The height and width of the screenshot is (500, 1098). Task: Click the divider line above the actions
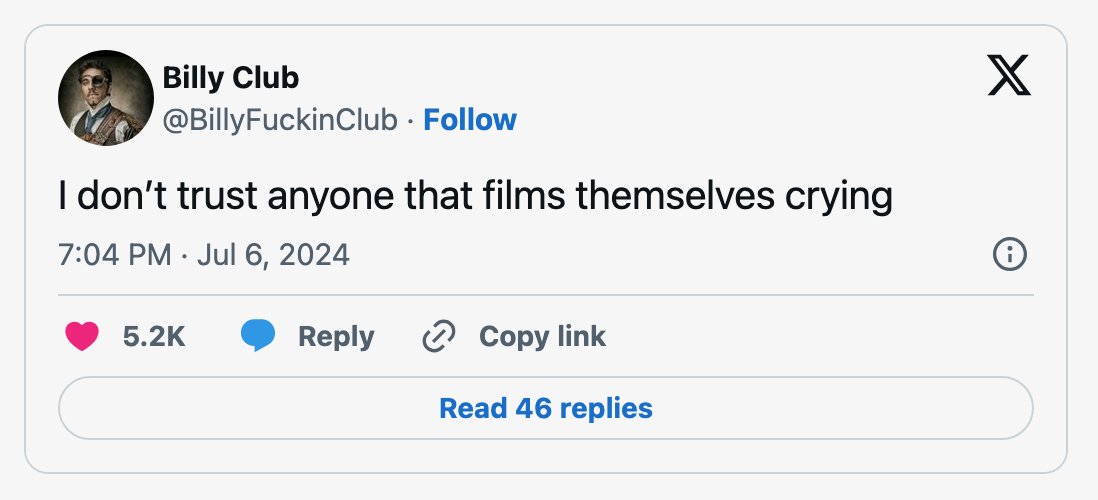[x=545, y=295]
